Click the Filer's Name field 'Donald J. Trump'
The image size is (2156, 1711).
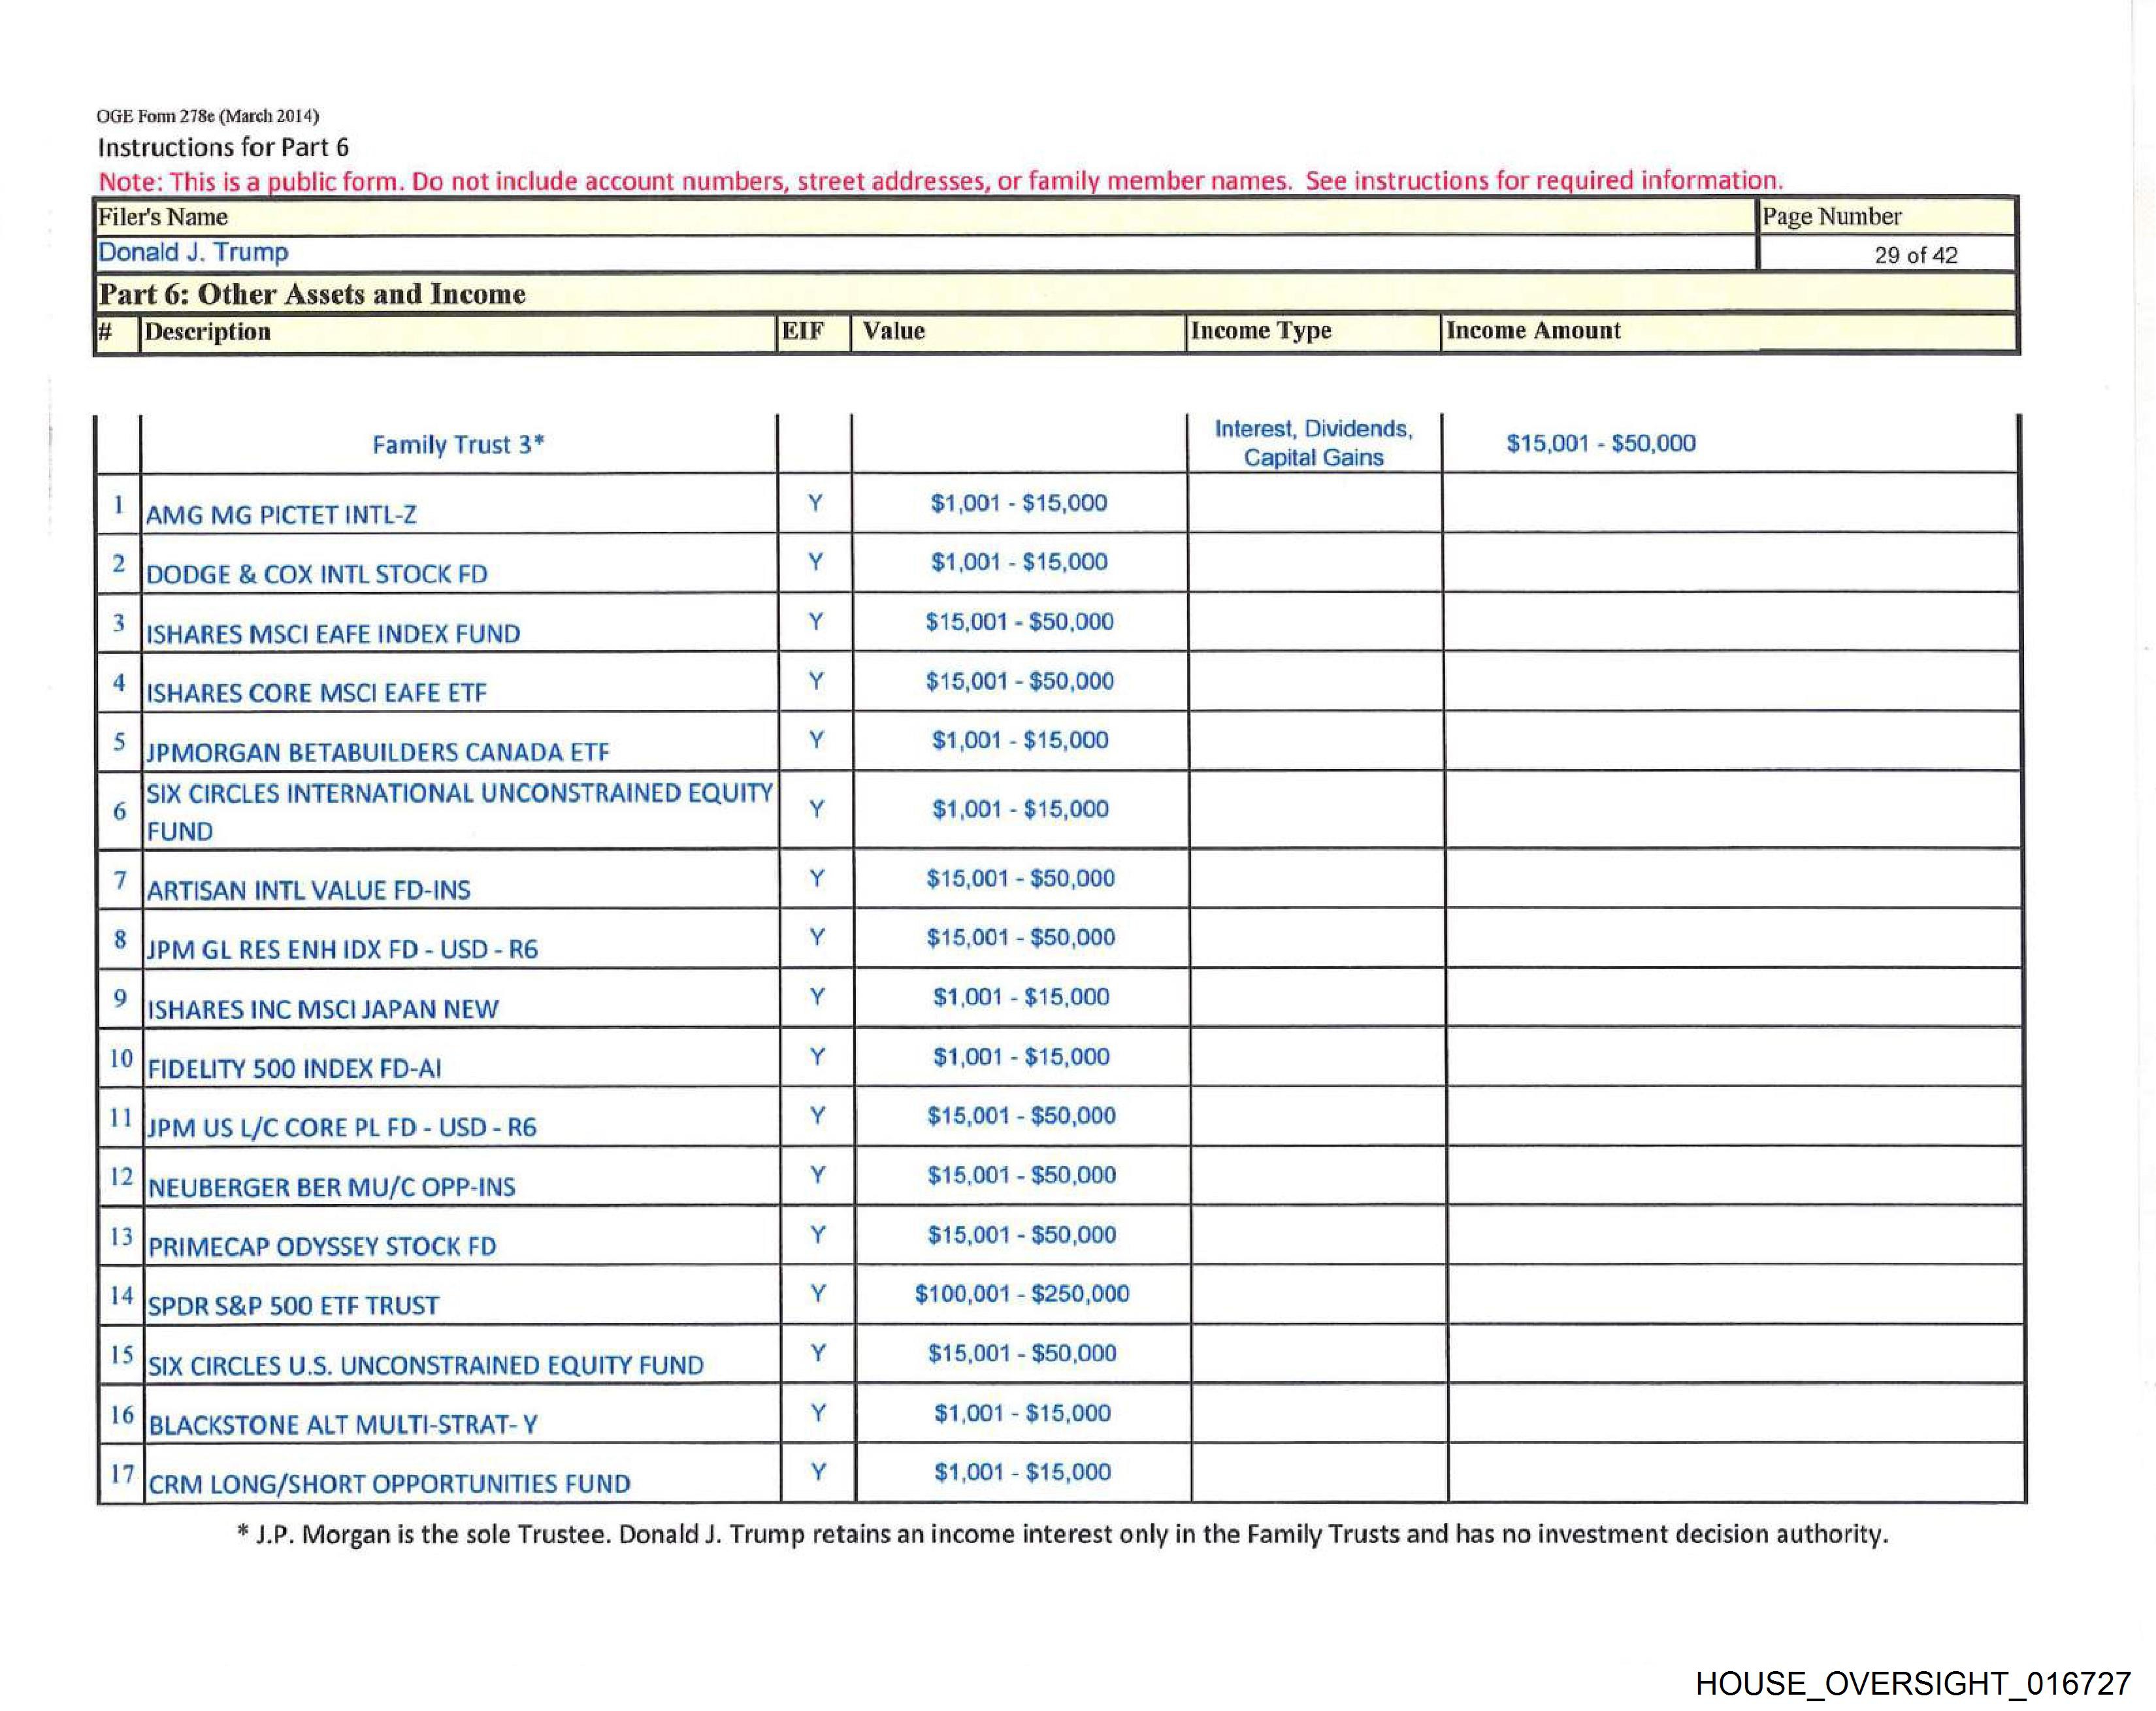[x=193, y=252]
